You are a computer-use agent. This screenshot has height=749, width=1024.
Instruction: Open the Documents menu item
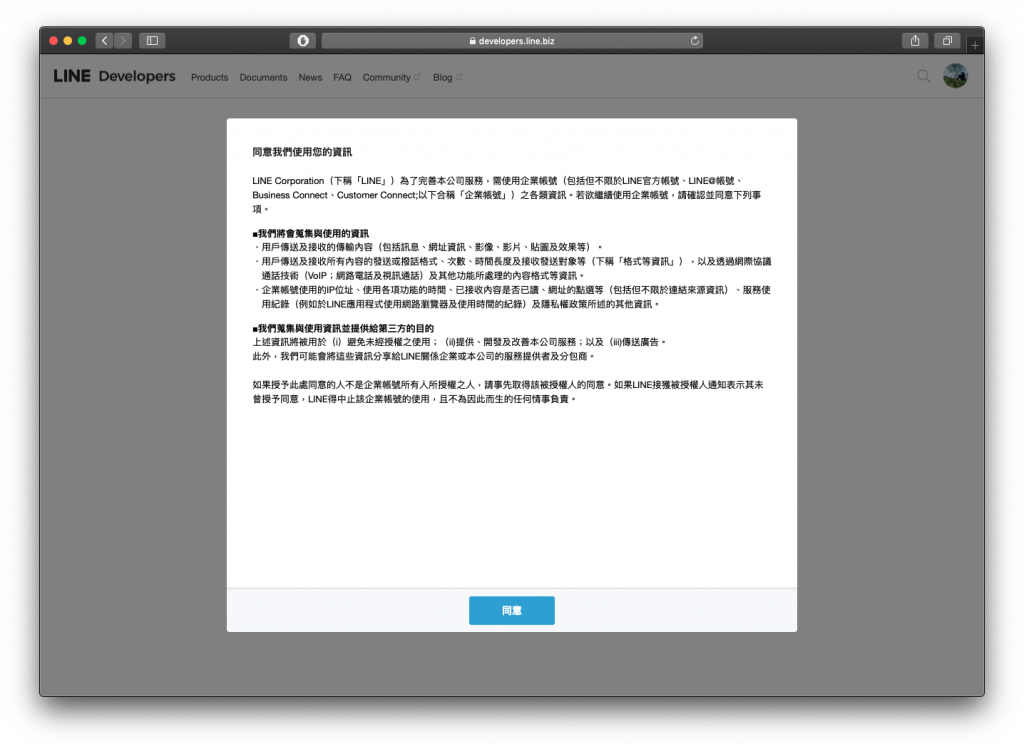(x=263, y=77)
